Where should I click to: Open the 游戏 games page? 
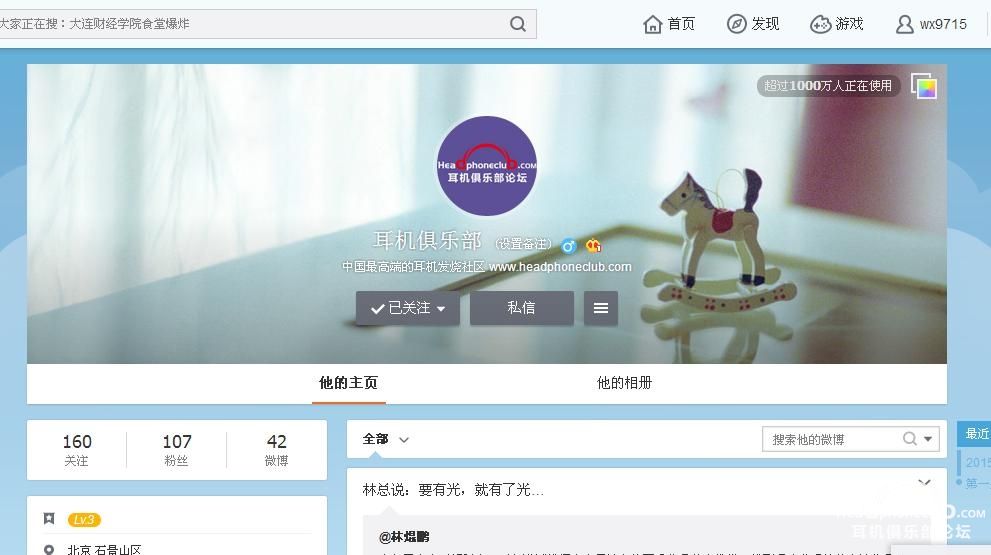pyautogui.click(x=837, y=24)
